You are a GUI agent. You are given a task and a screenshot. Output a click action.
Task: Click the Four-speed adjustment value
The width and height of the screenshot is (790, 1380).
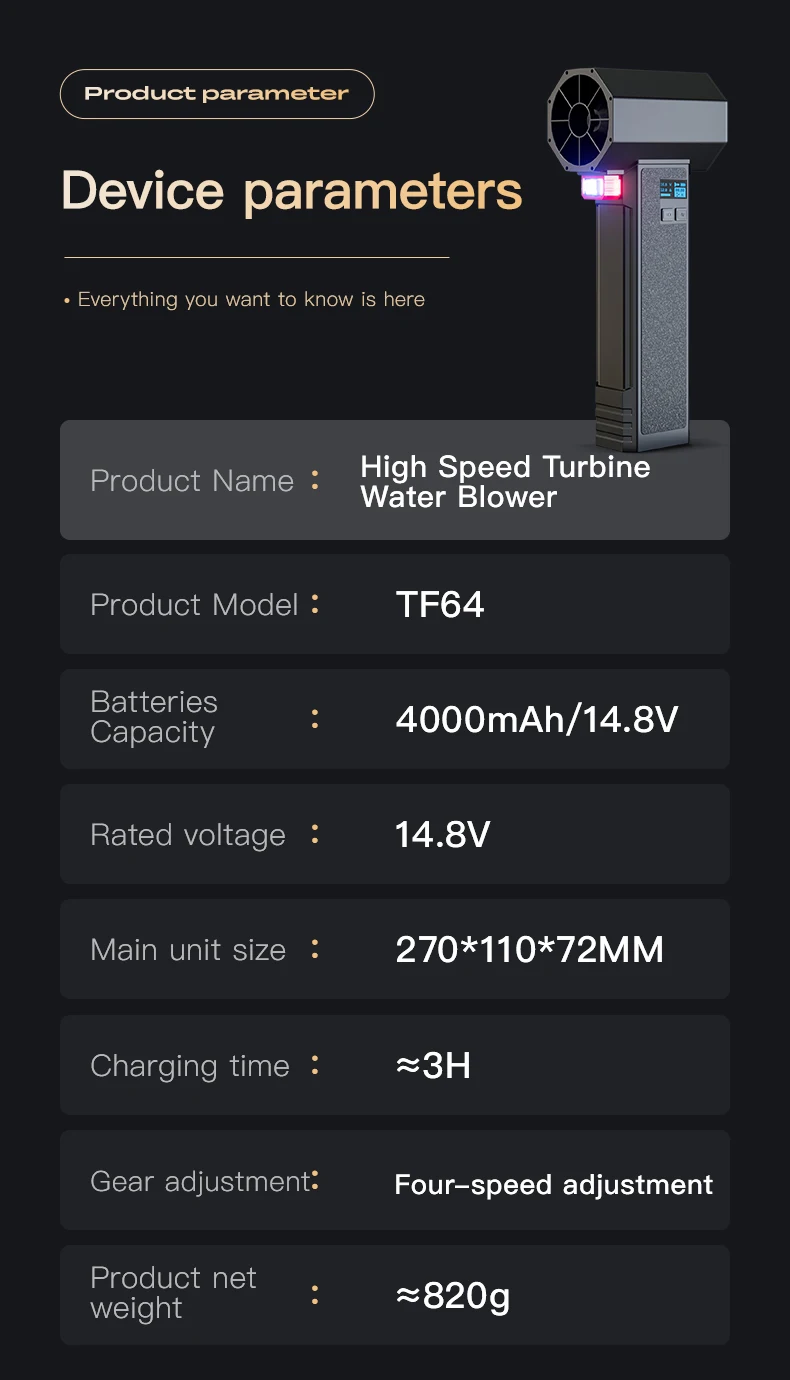point(553,1185)
